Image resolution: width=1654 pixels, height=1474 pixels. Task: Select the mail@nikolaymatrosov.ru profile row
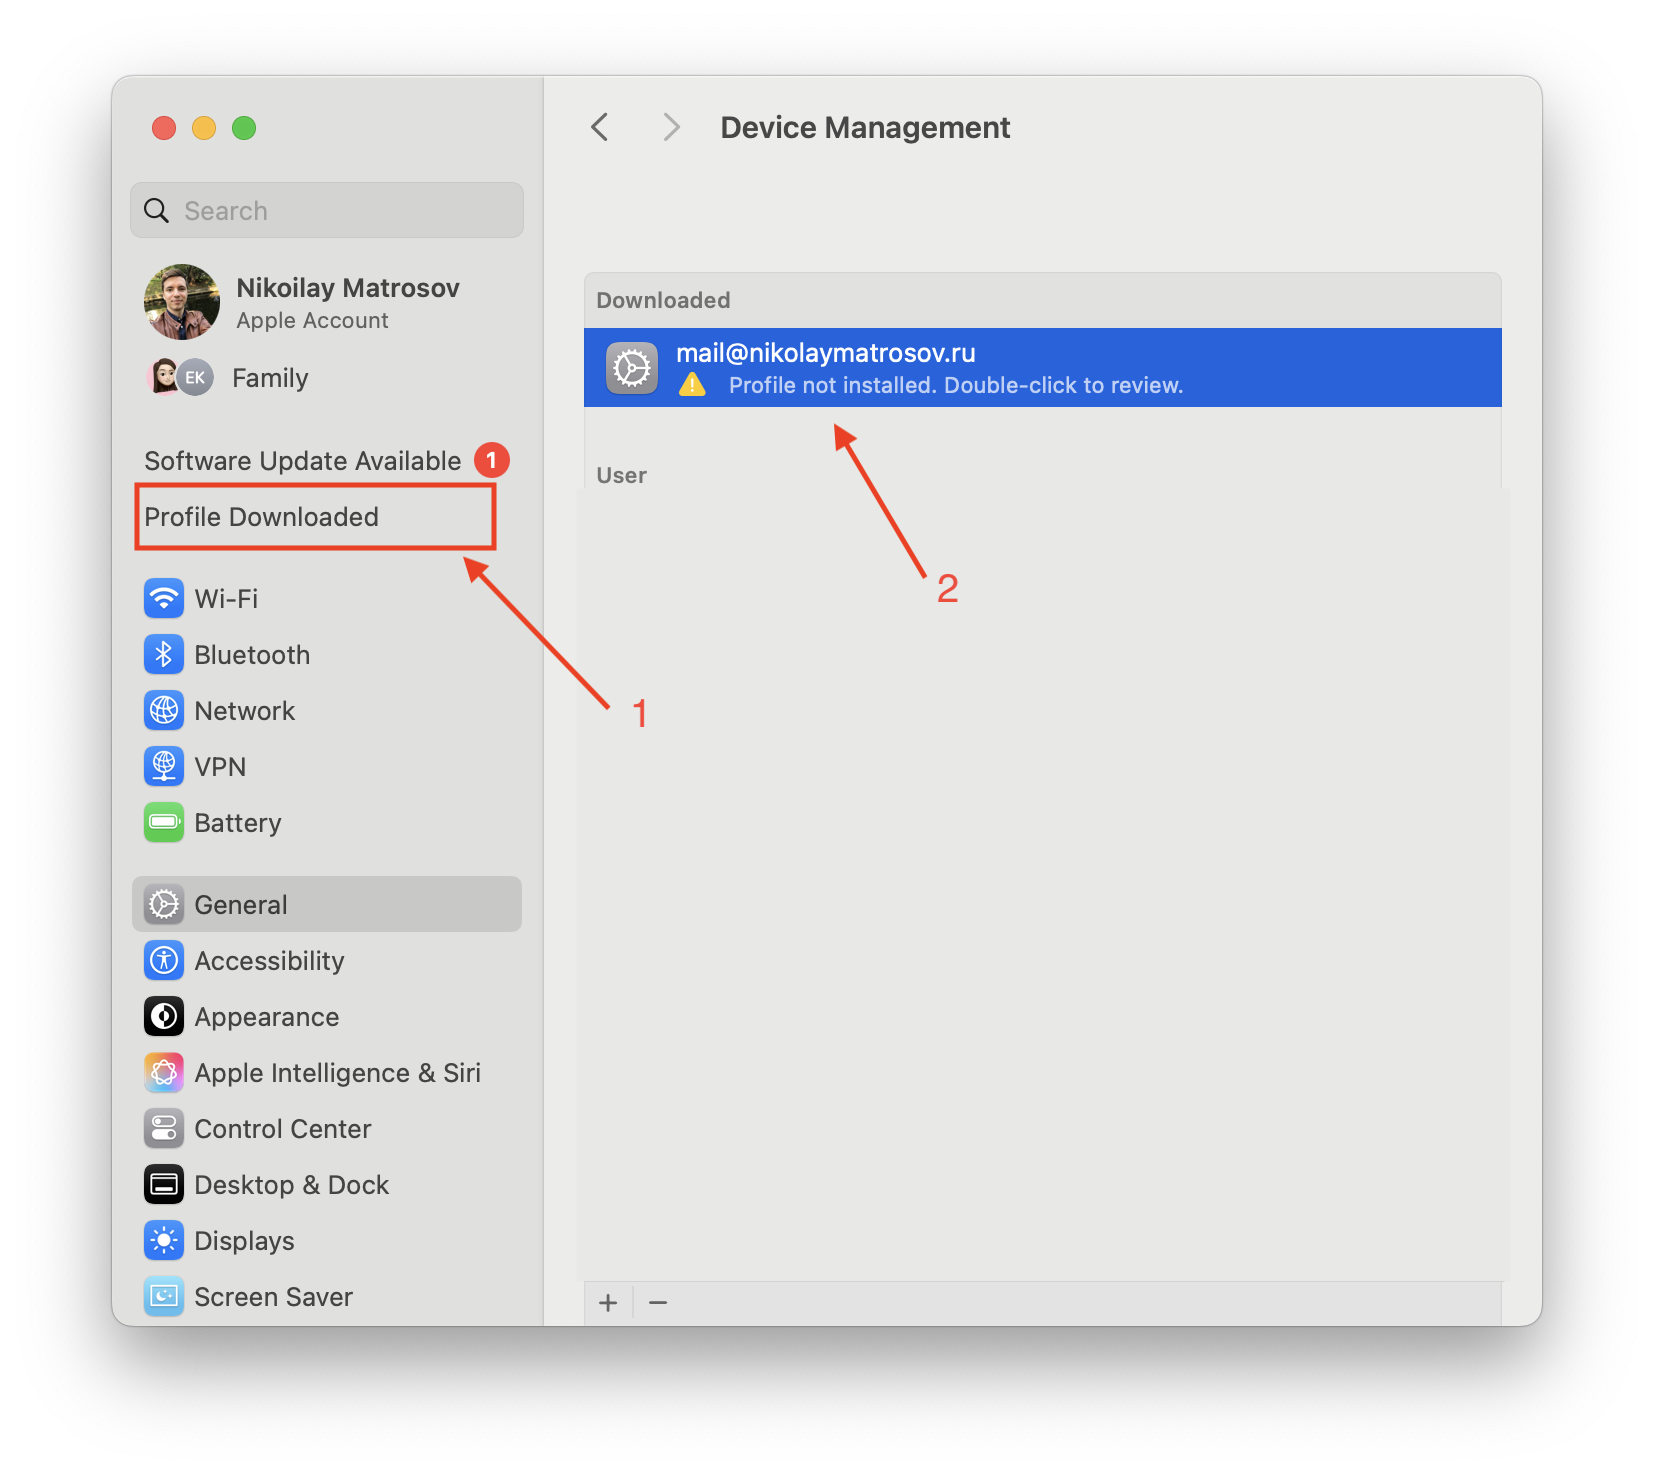[1042, 368]
